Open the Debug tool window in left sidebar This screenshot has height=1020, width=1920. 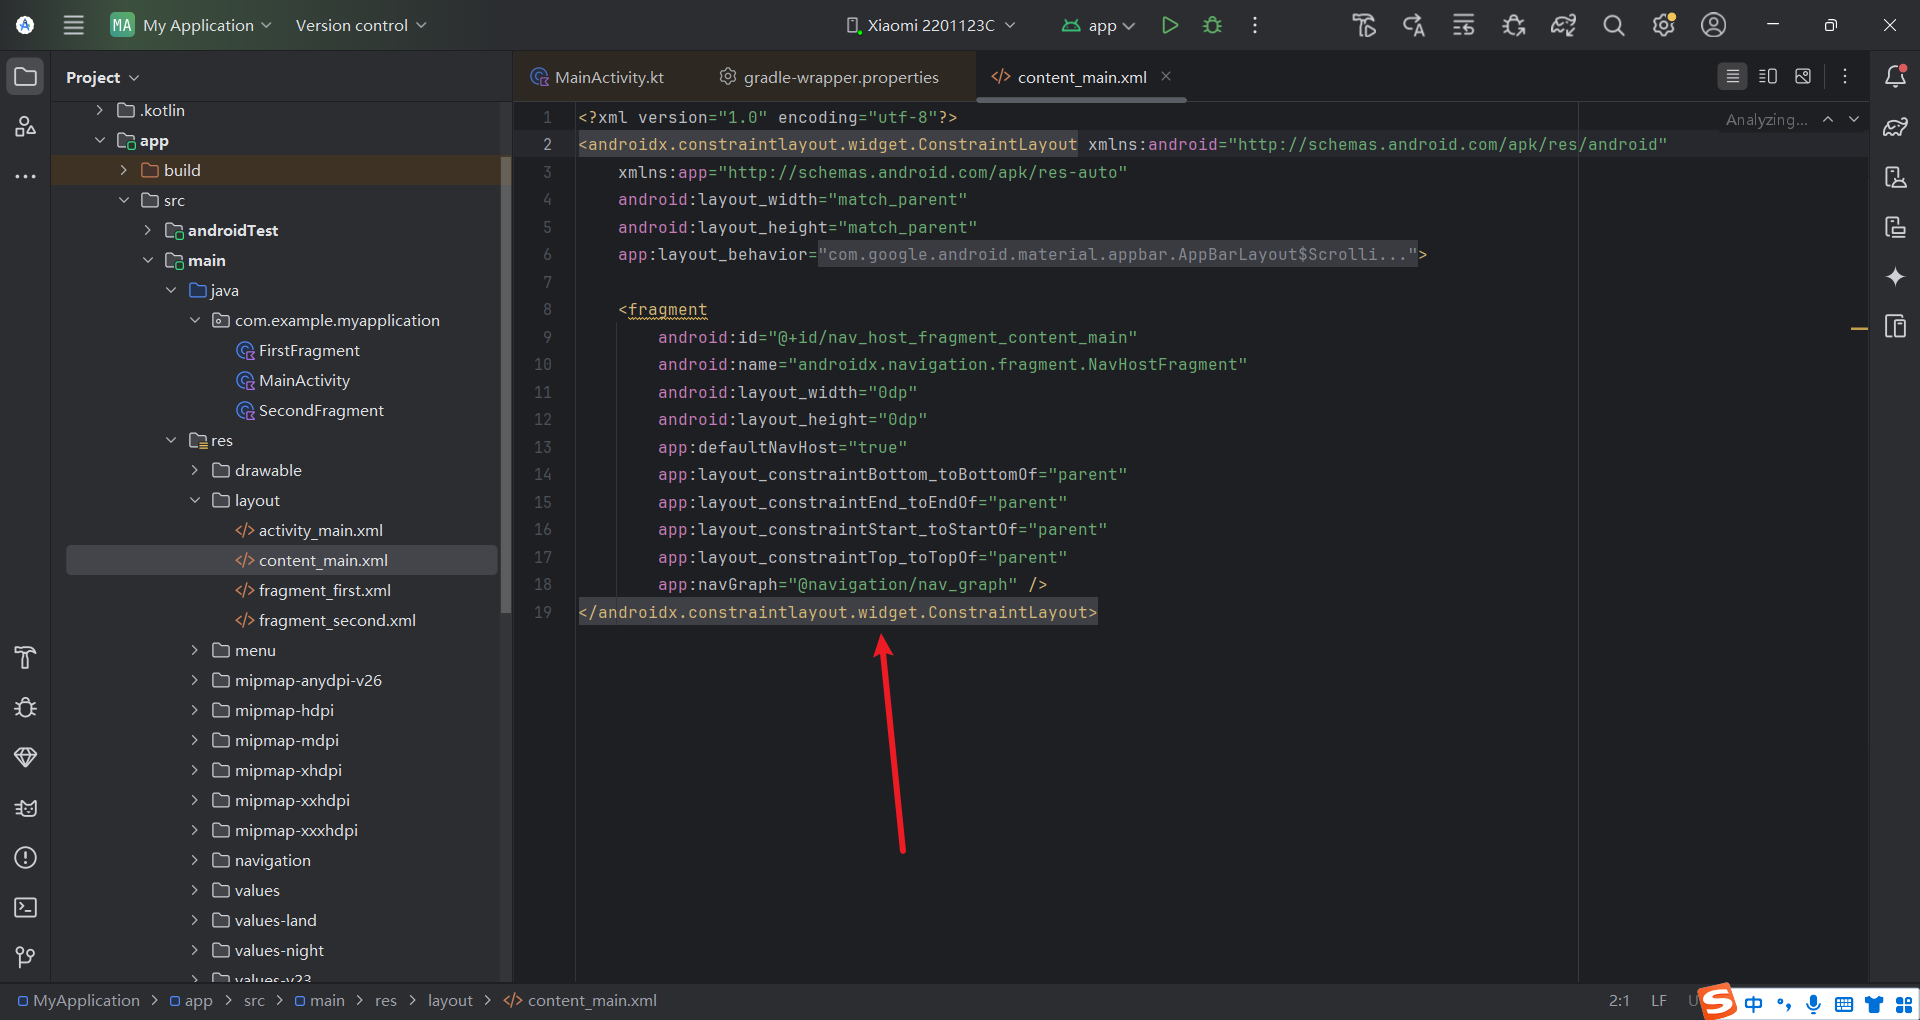coord(26,707)
